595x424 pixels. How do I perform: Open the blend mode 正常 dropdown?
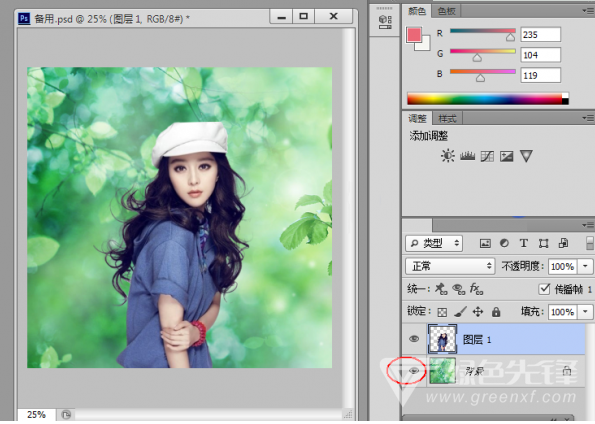click(x=450, y=266)
